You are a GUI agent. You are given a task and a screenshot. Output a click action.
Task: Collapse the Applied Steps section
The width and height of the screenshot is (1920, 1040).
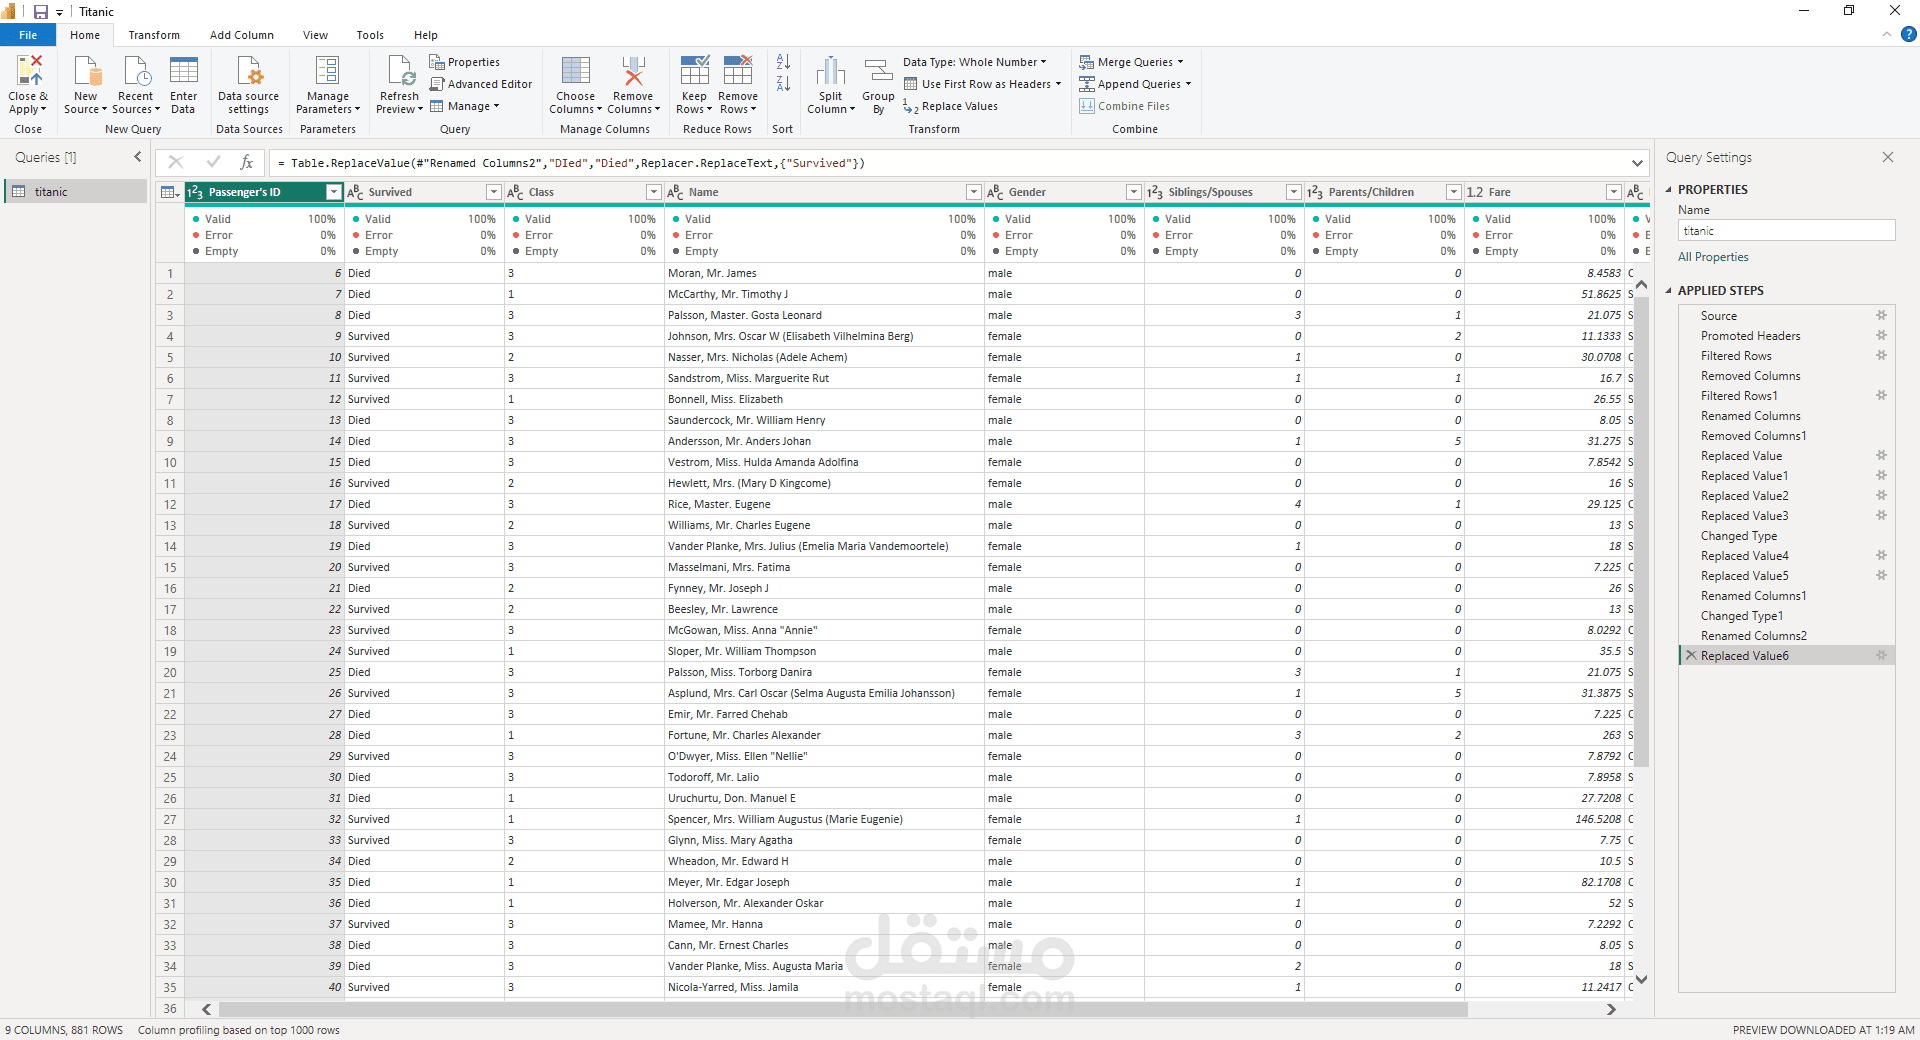coord(1668,291)
